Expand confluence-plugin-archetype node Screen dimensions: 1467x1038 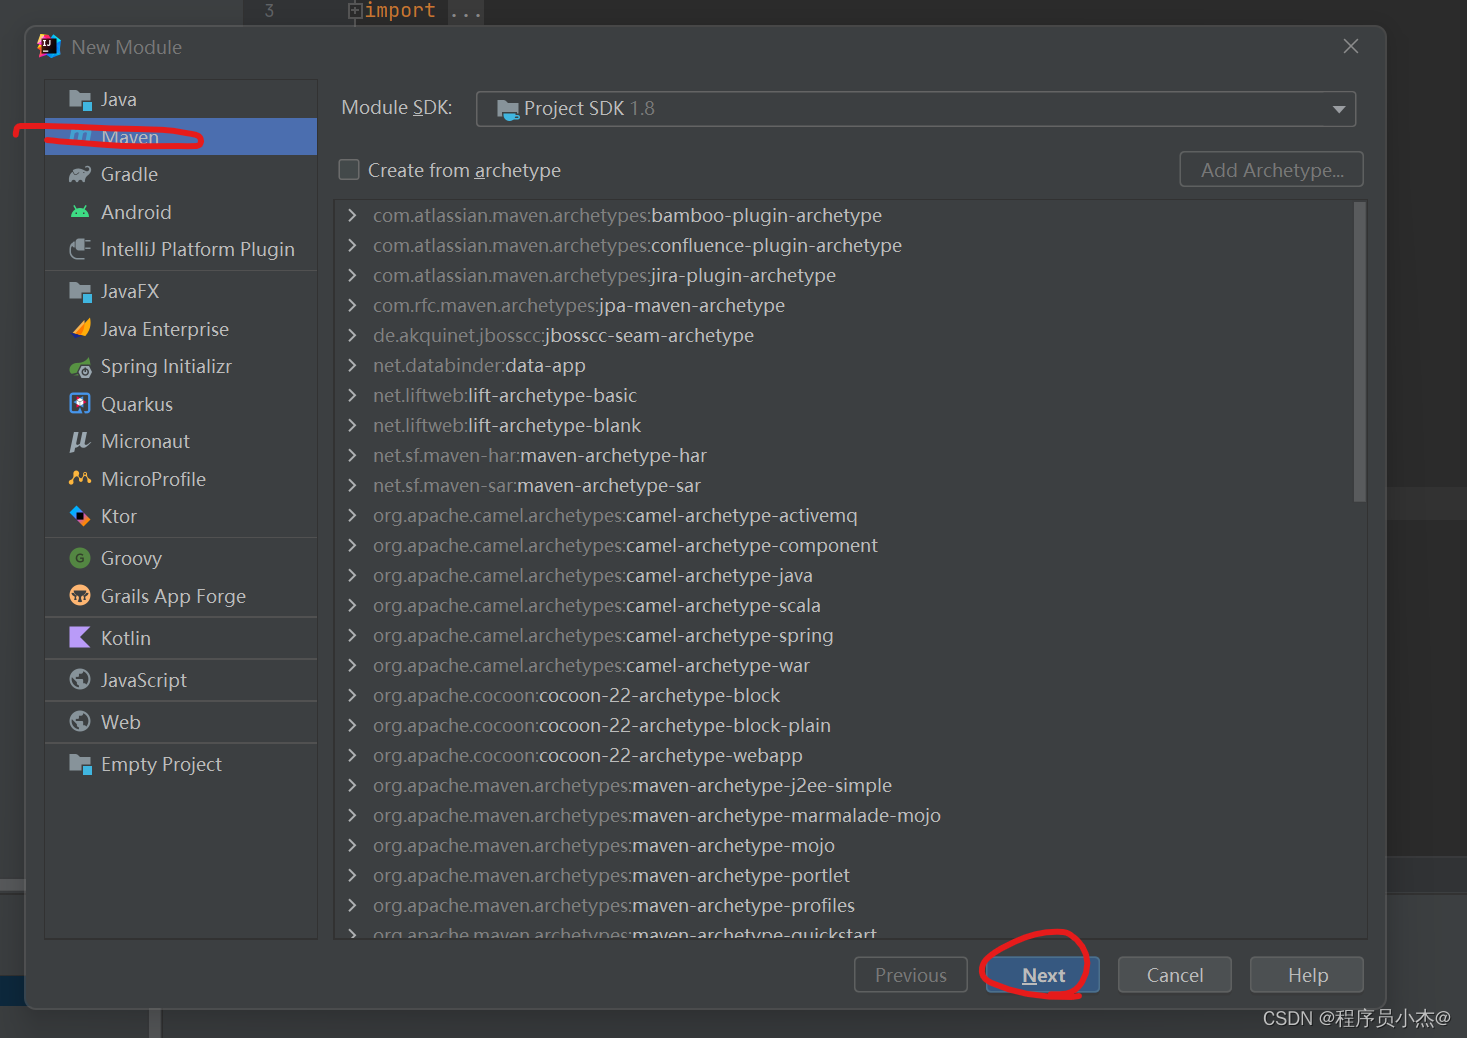point(352,245)
